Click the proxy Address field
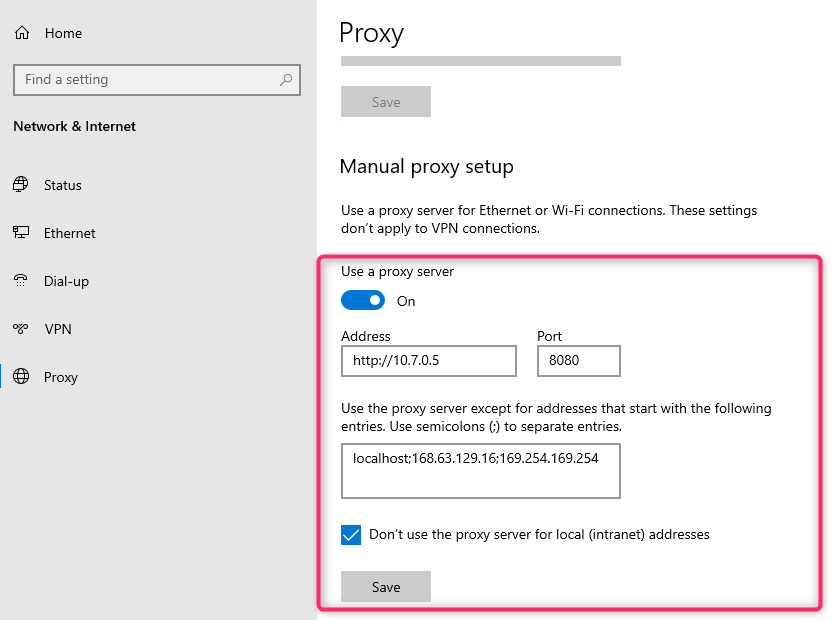 point(429,361)
